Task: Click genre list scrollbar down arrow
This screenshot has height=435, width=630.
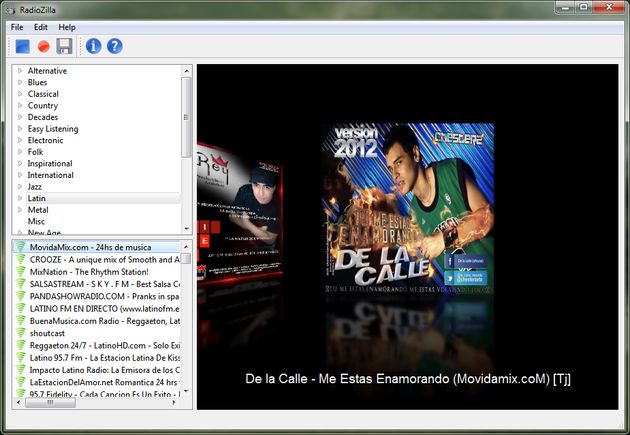Action: coord(186,228)
